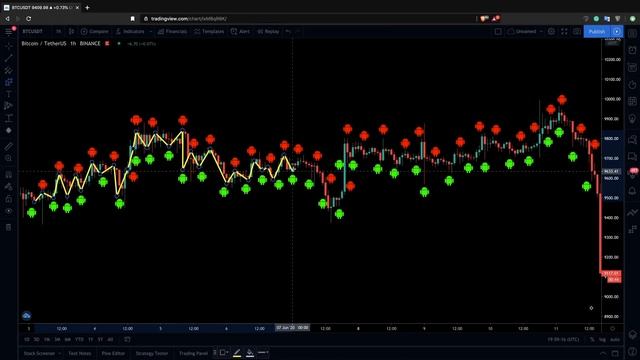Open chart settings gear in top toolbar
The height and width of the screenshot is (360, 640).
pos(551,31)
